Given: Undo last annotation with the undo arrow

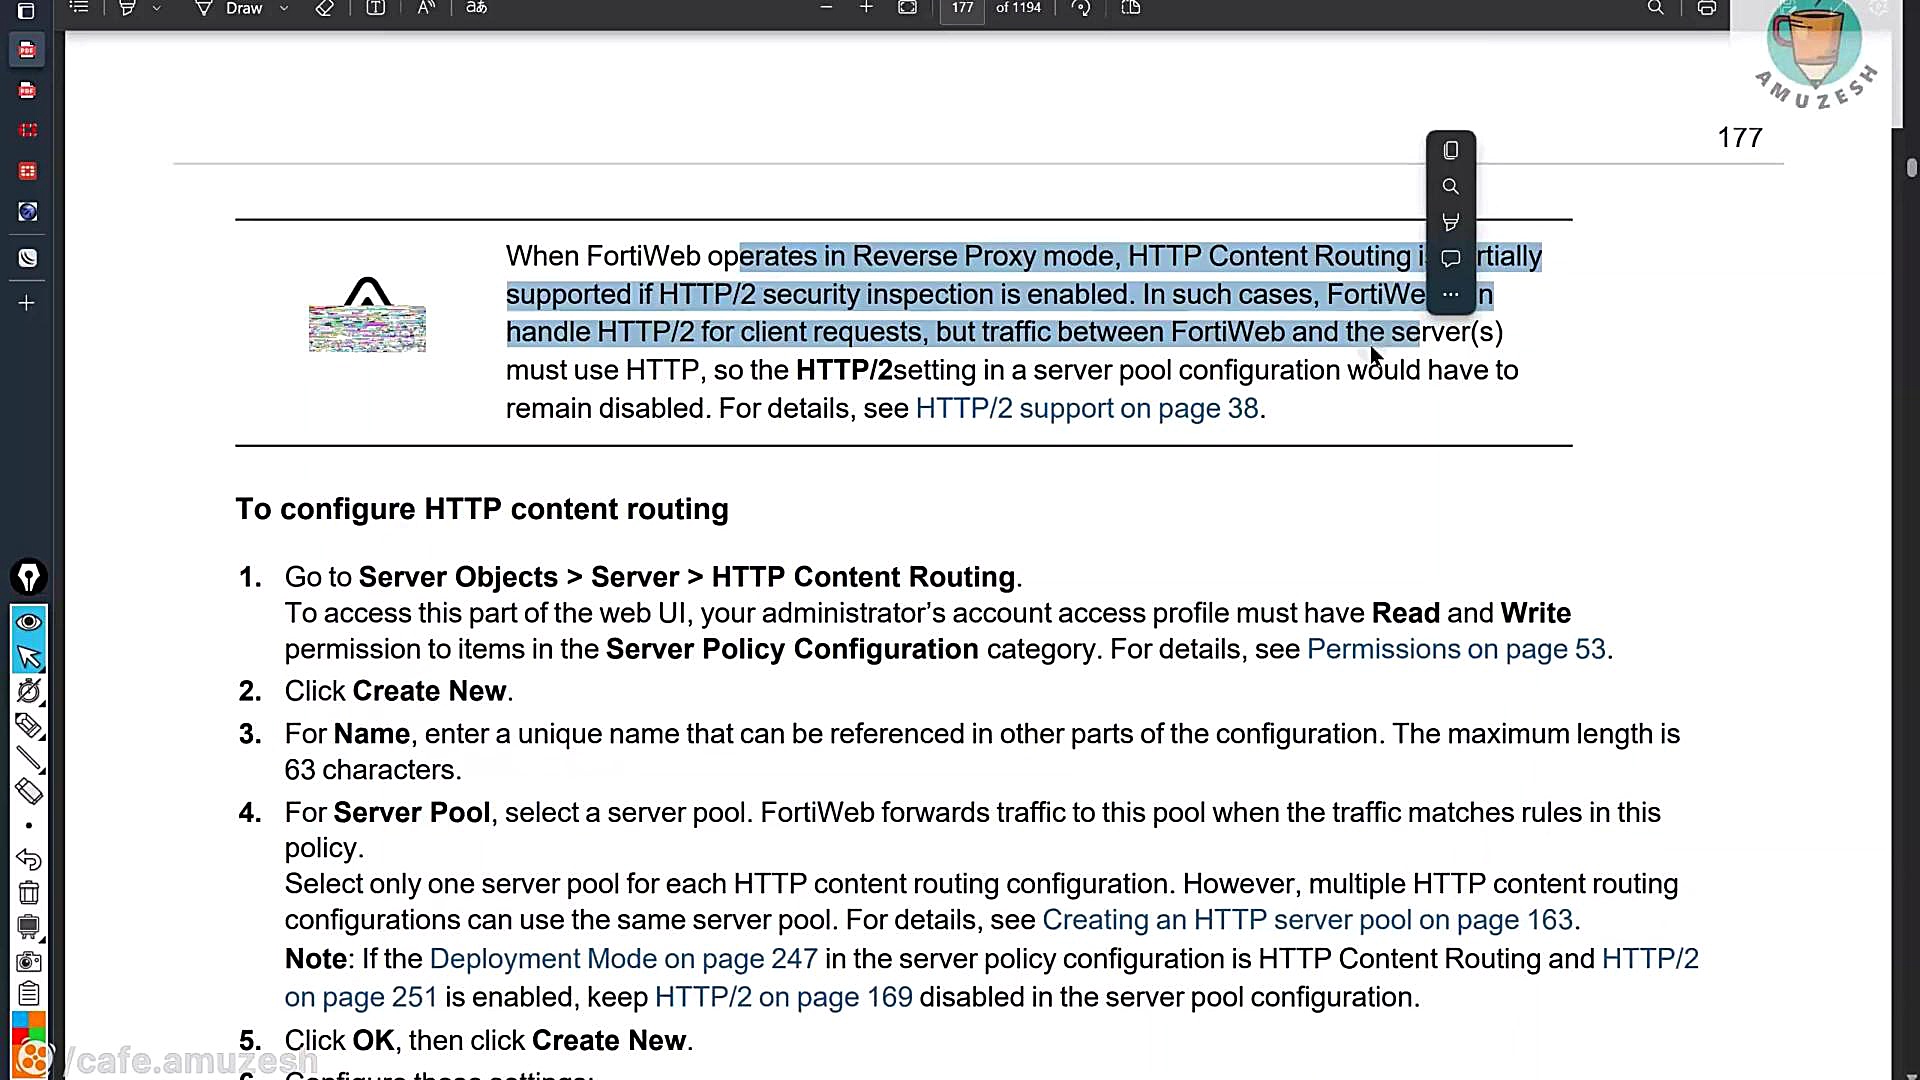Looking at the screenshot, I should pos(29,860).
